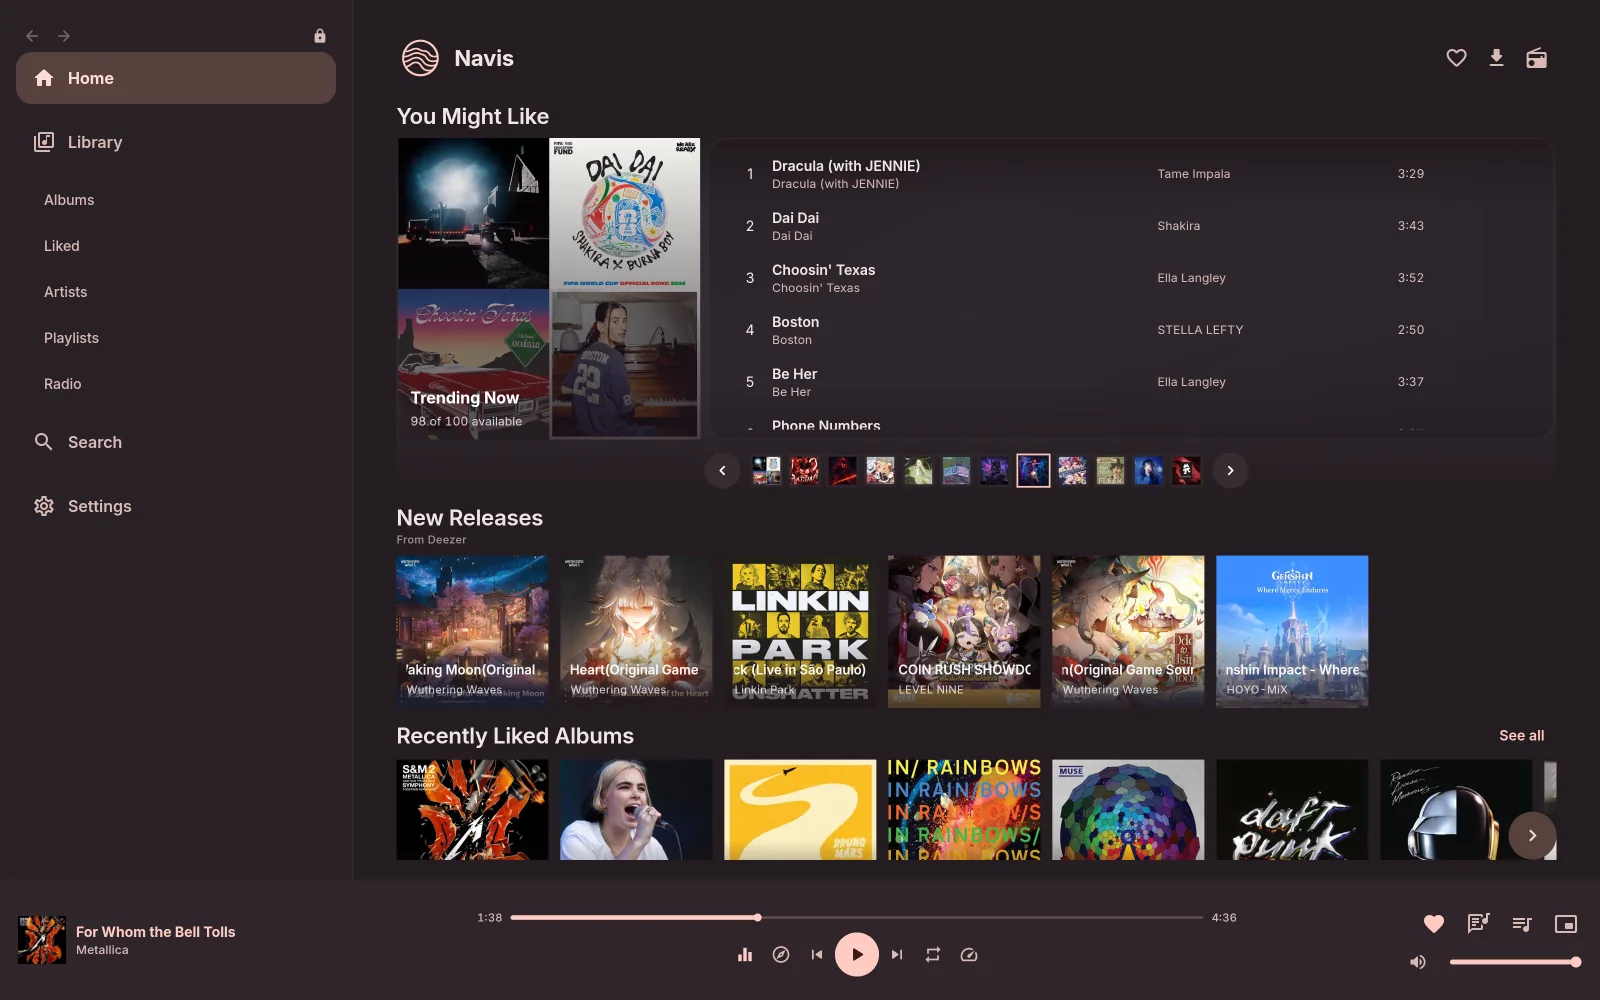
Task: Click See all for liked albums
Action: tap(1521, 735)
